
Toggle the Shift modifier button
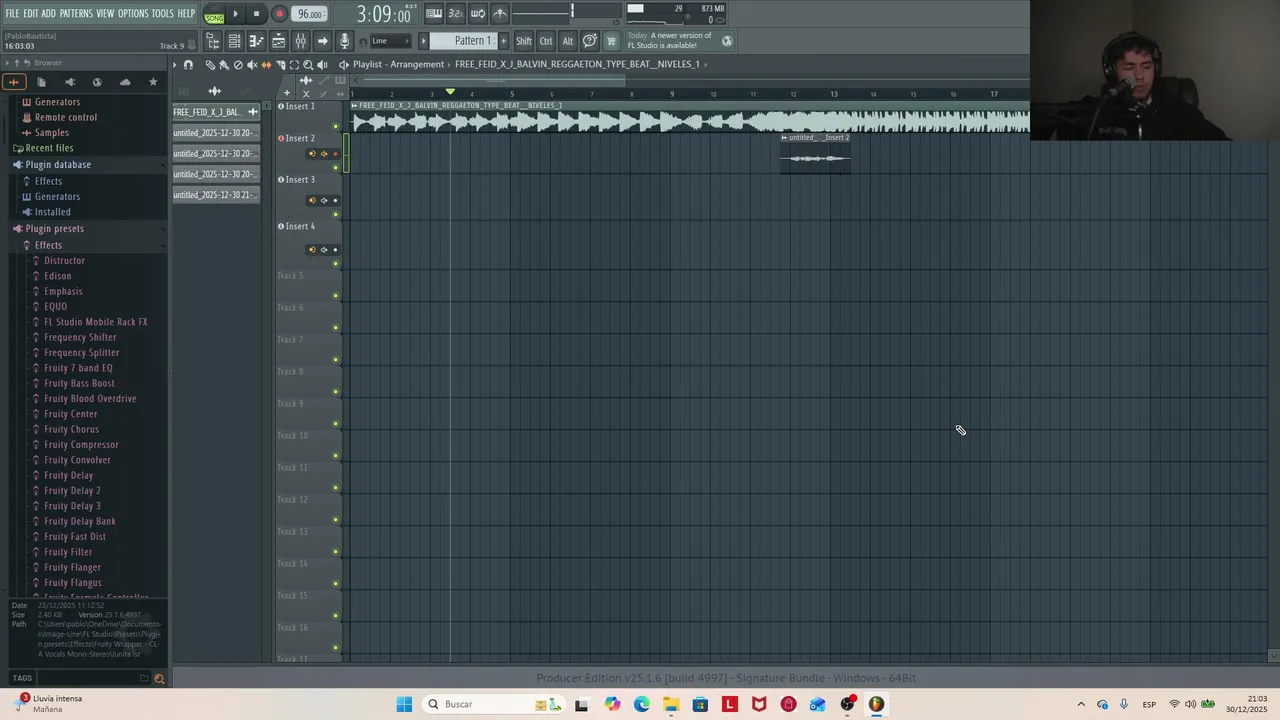tap(523, 41)
